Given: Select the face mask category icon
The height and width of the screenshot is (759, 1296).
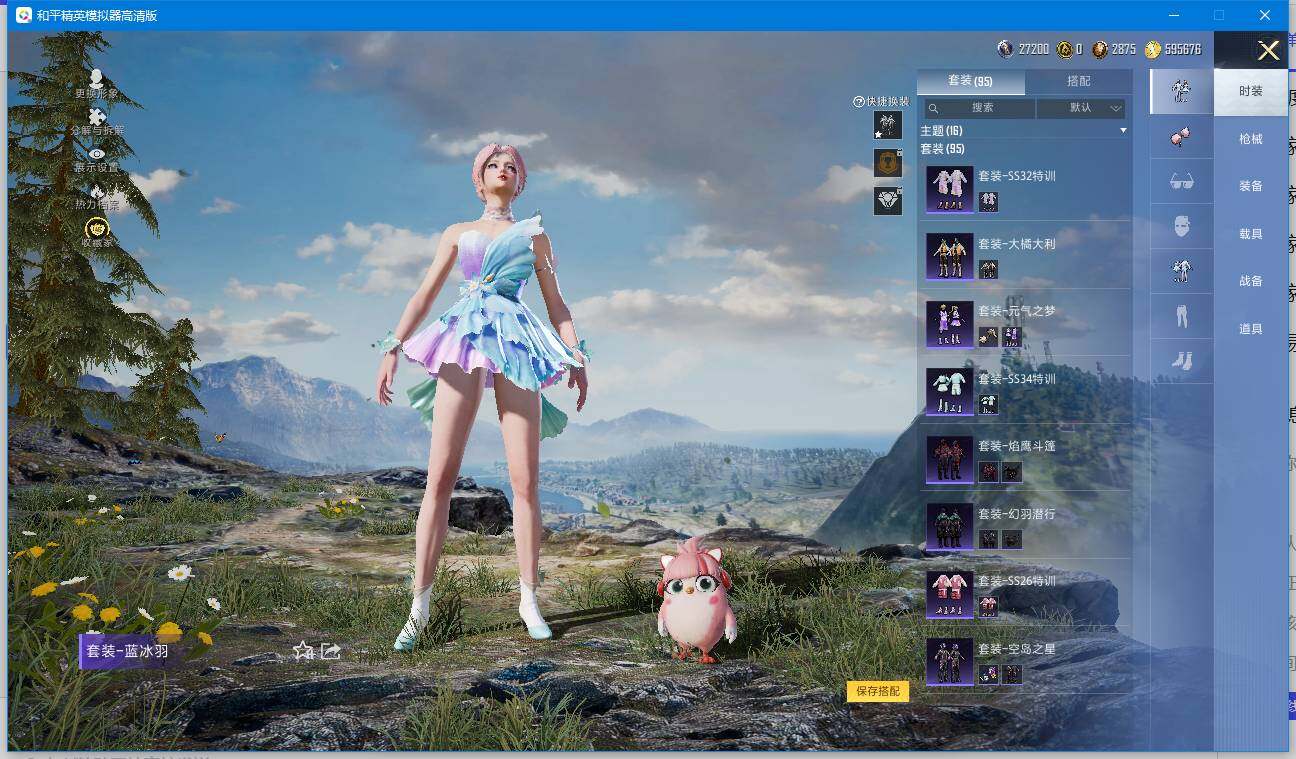Looking at the screenshot, I should coord(1181,226).
